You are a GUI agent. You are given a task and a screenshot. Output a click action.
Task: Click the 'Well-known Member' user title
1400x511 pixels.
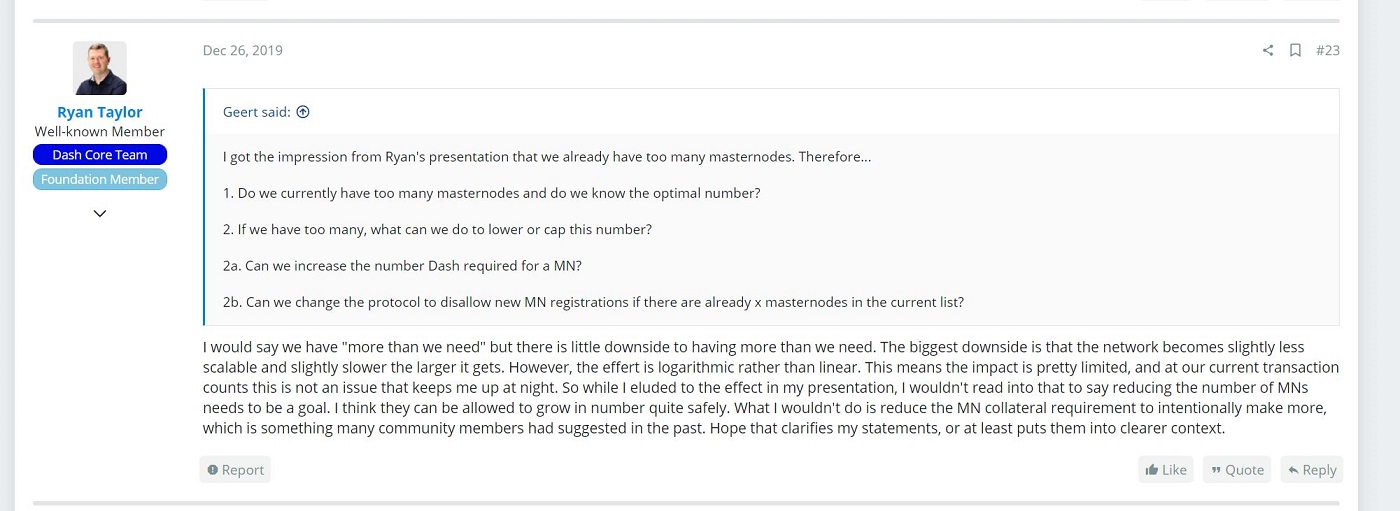[x=100, y=132]
